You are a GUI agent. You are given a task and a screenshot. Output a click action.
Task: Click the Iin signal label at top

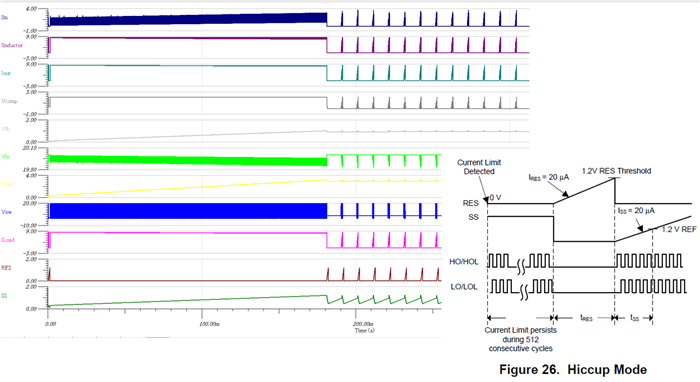[4, 17]
